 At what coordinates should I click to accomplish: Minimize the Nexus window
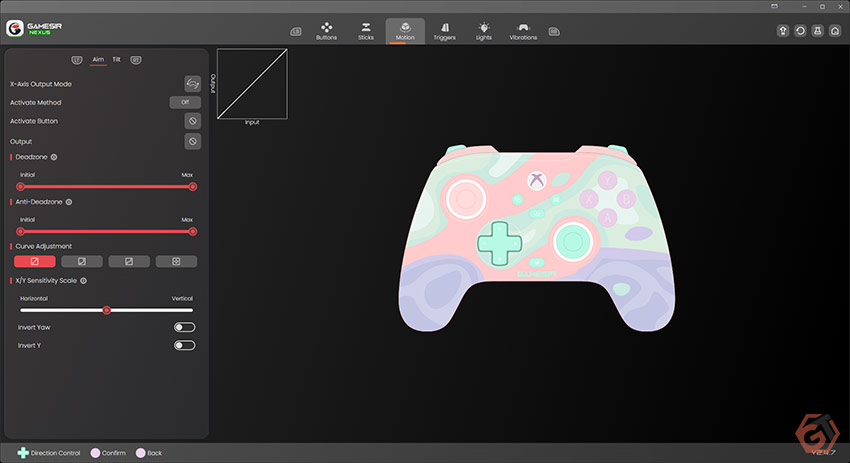(x=804, y=7)
